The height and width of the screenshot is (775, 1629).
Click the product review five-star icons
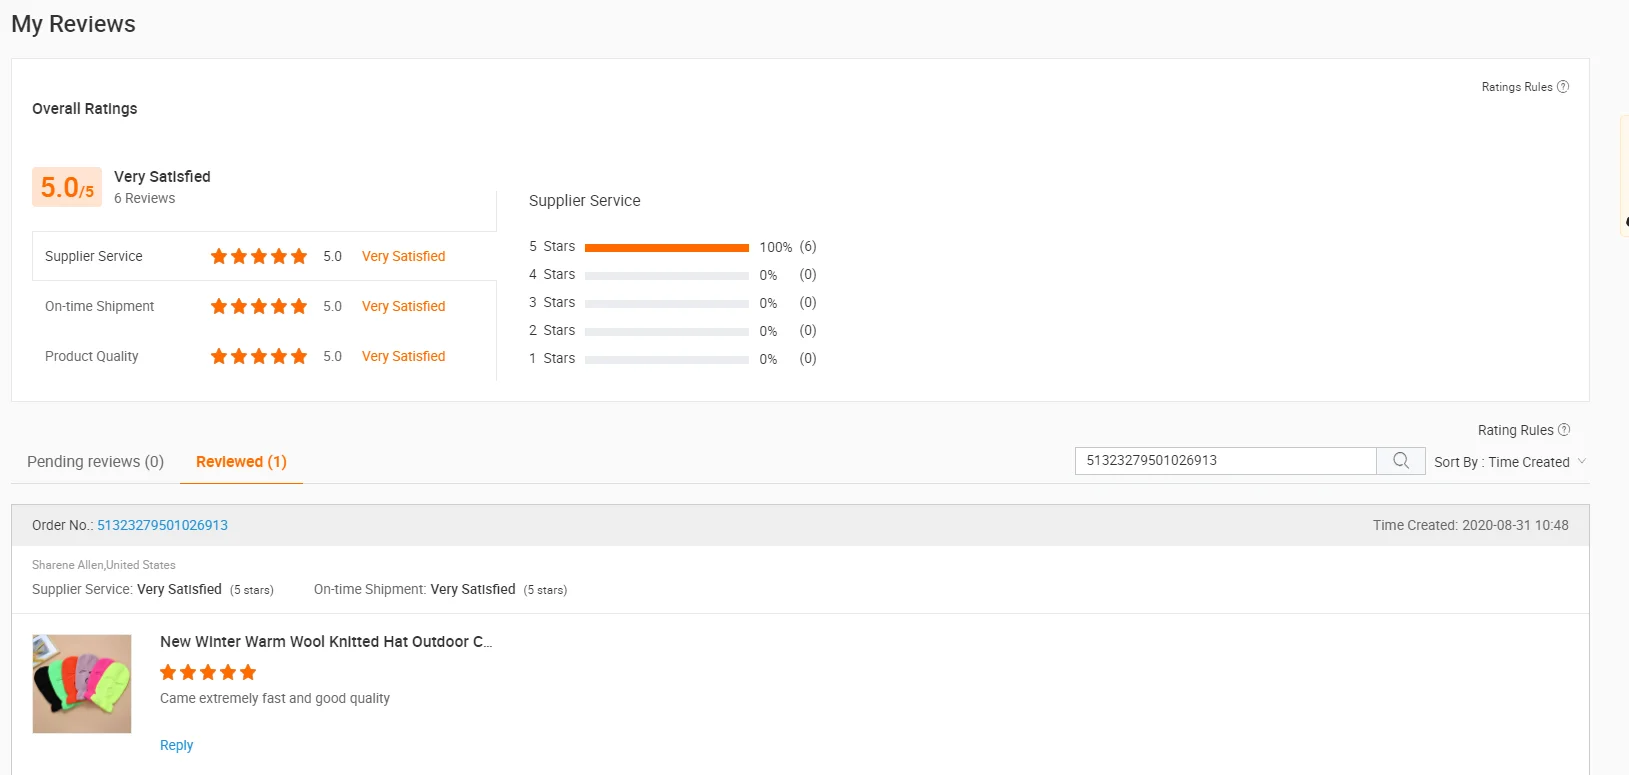point(208,672)
